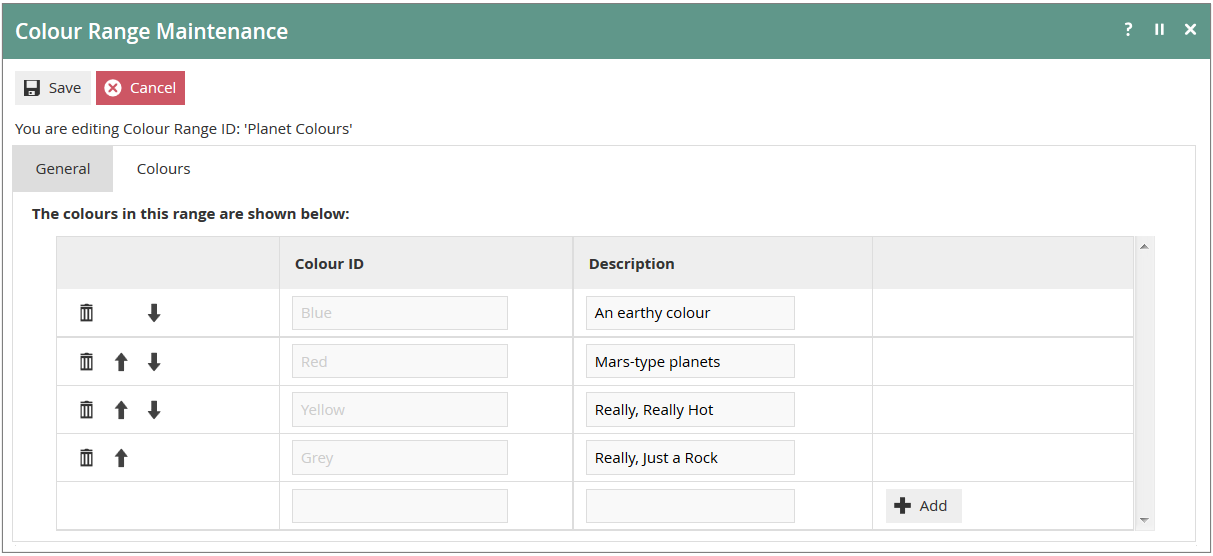Click the pause icon in title bar
The height and width of the screenshot is (556, 1213).
pos(1159,30)
